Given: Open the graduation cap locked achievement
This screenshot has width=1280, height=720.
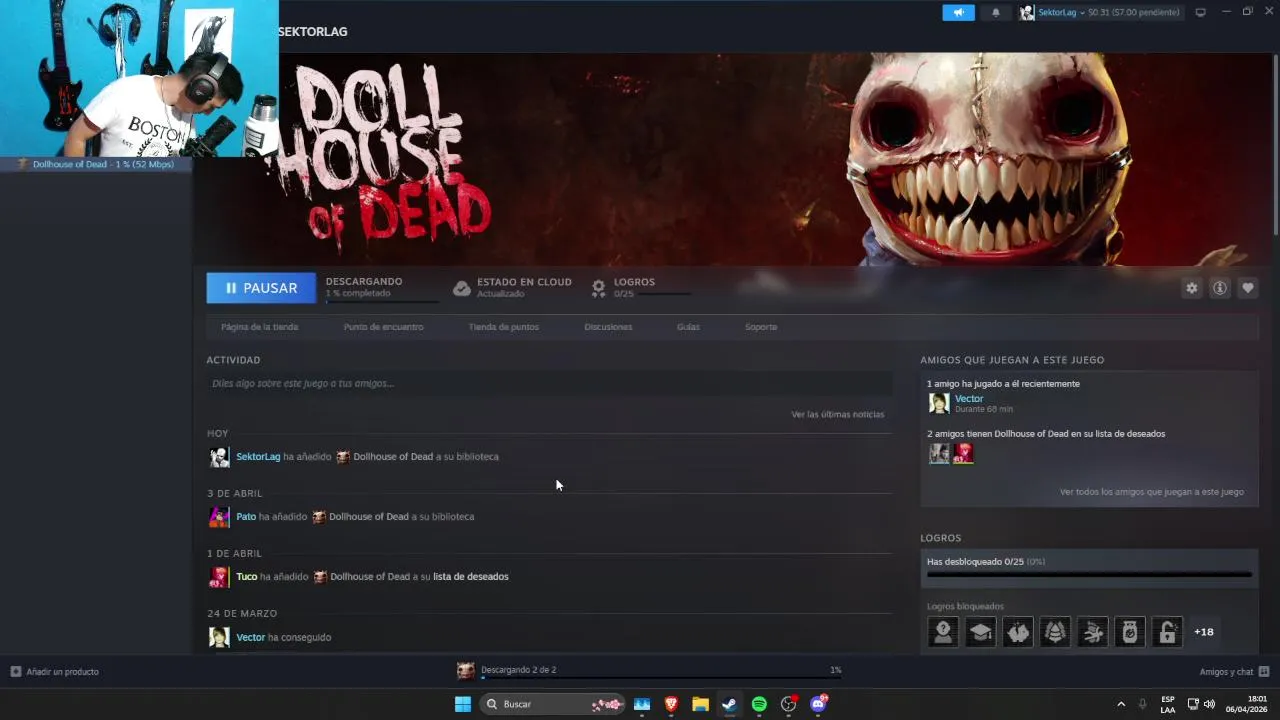Looking at the screenshot, I should [x=980, y=632].
